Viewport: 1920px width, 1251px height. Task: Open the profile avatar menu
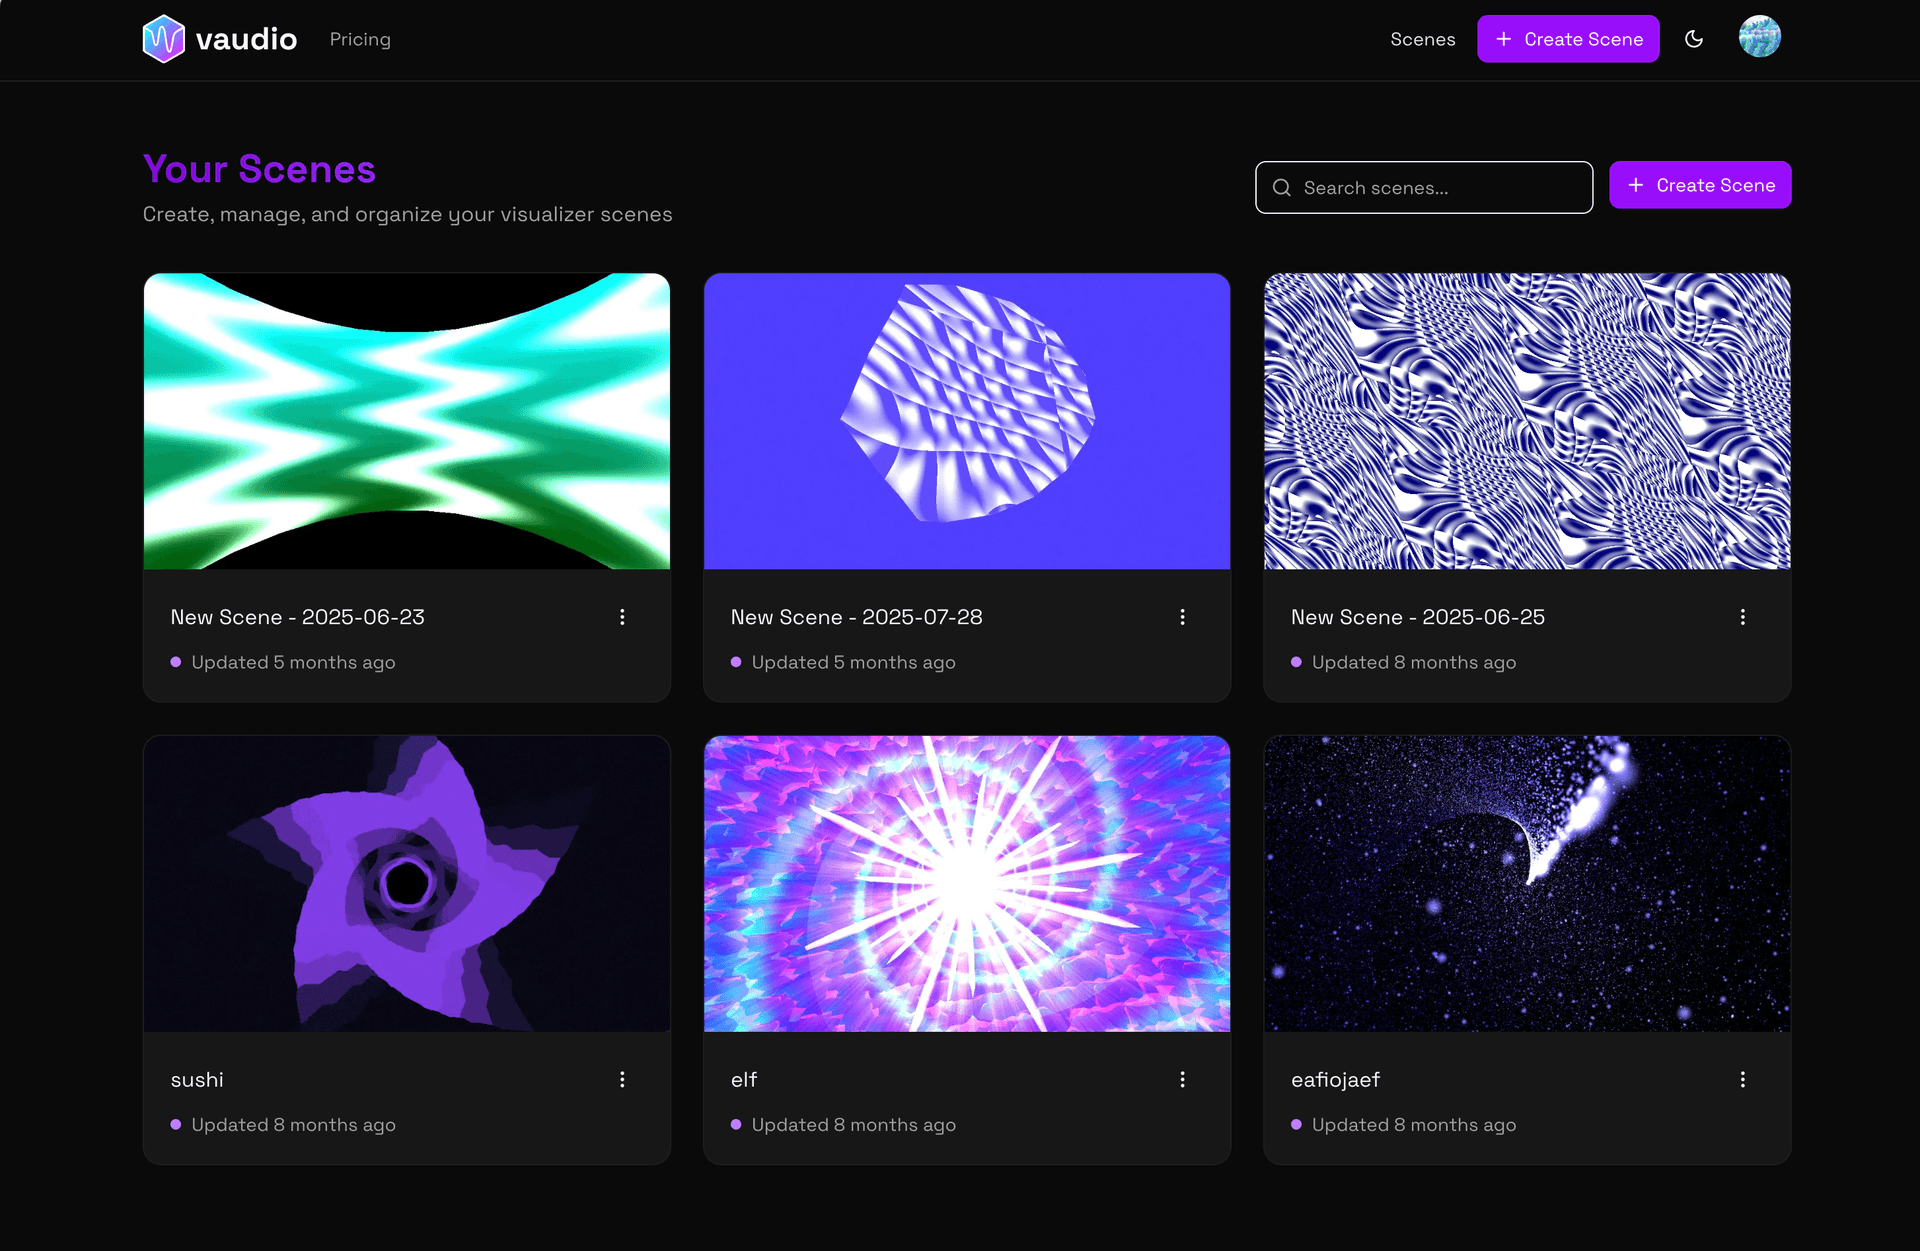(x=1761, y=37)
